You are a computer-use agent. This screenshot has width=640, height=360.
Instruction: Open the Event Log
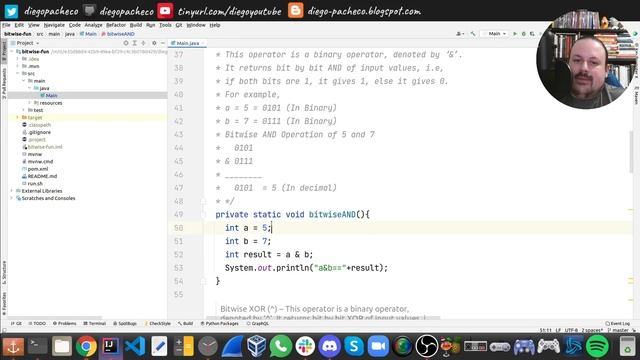pos(618,323)
